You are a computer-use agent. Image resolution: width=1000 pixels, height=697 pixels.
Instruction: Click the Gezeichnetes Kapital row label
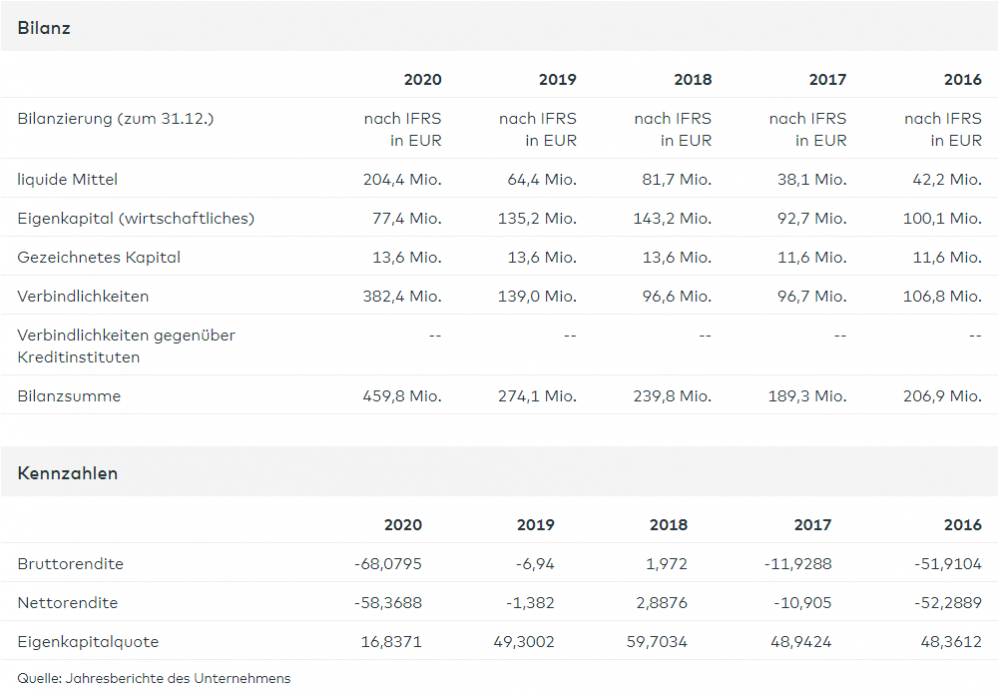coord(99,257)
